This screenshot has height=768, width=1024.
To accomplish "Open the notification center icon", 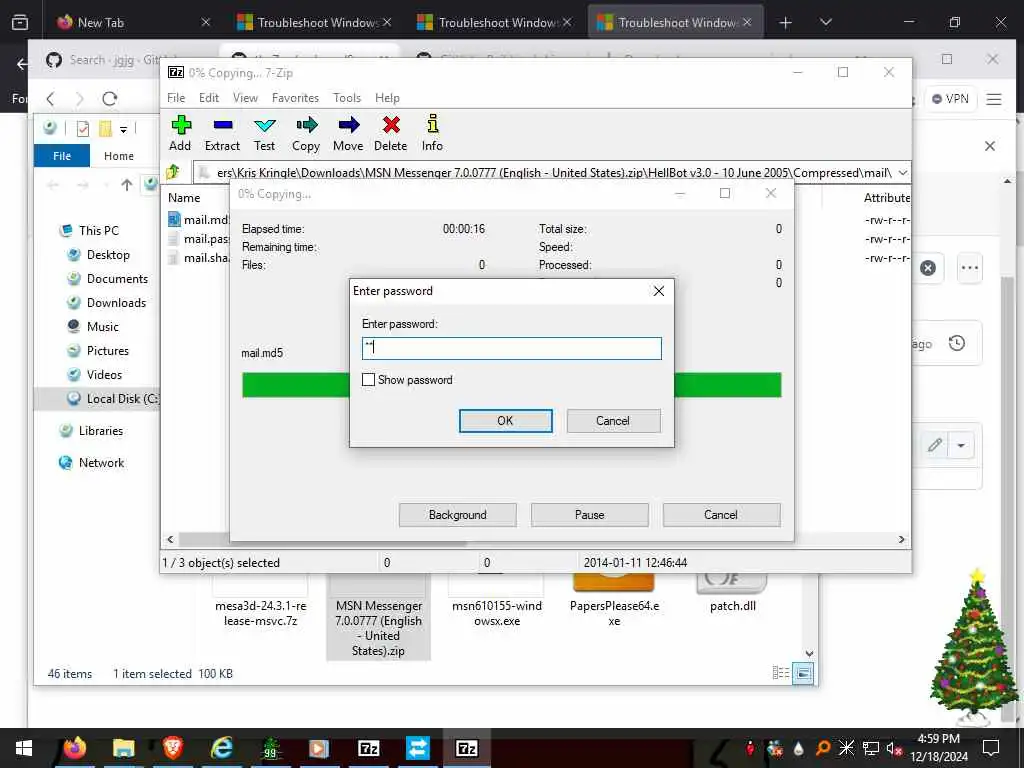I will (x=991, y=748).
